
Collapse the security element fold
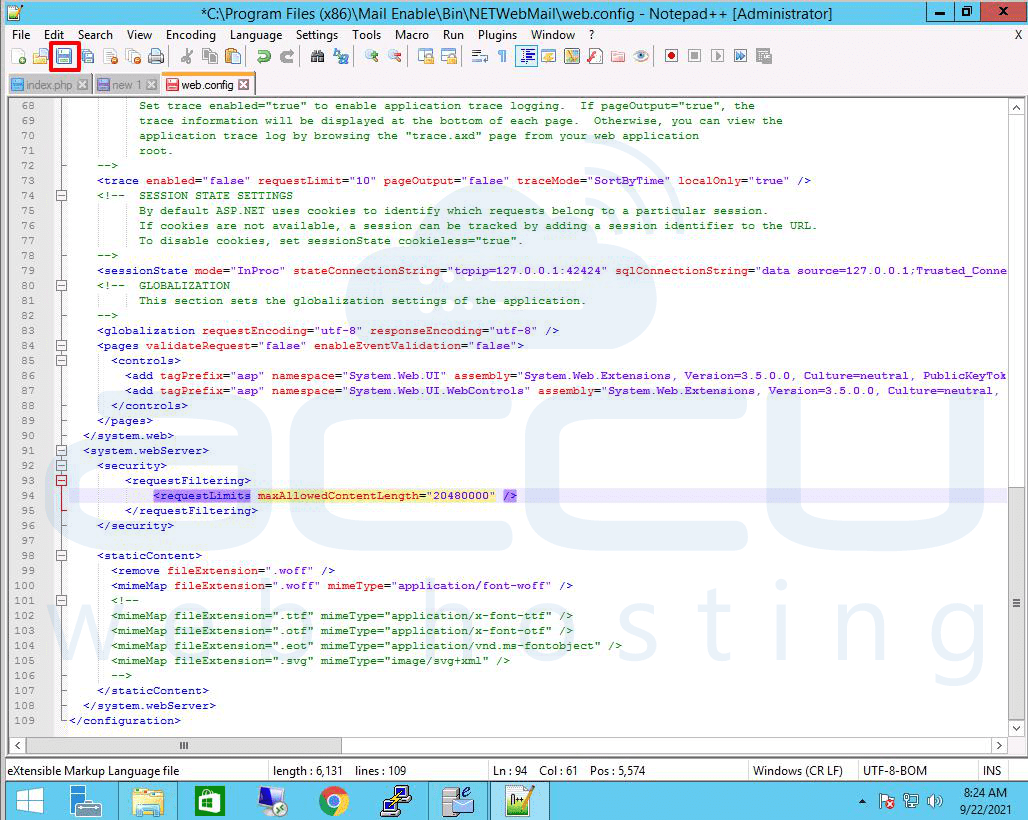61,465
